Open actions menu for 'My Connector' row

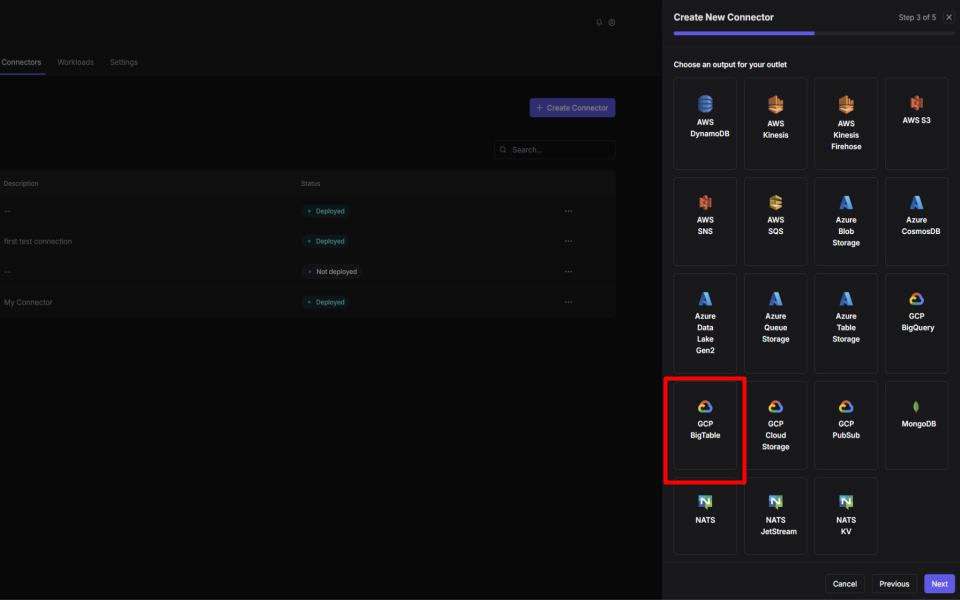pos(568,302)
